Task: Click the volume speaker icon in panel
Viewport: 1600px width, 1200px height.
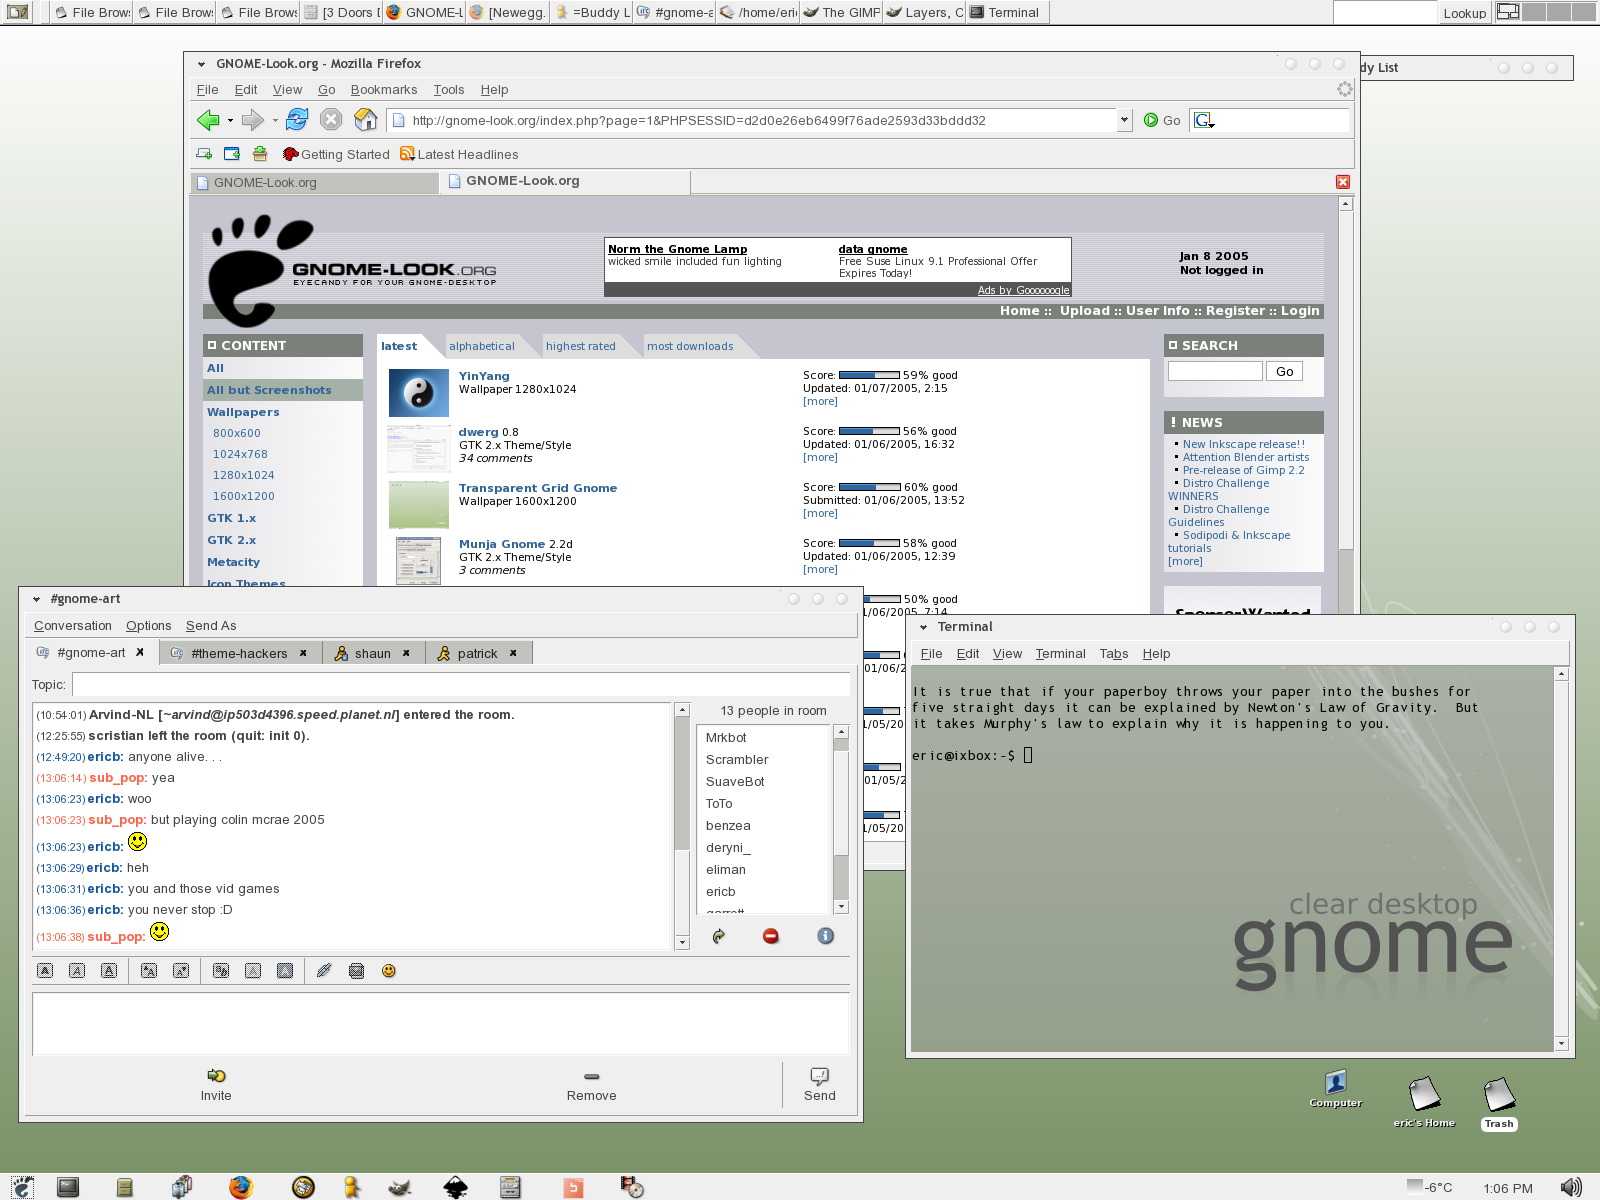Action: pyautogui.click(x=1572, y=1187)
